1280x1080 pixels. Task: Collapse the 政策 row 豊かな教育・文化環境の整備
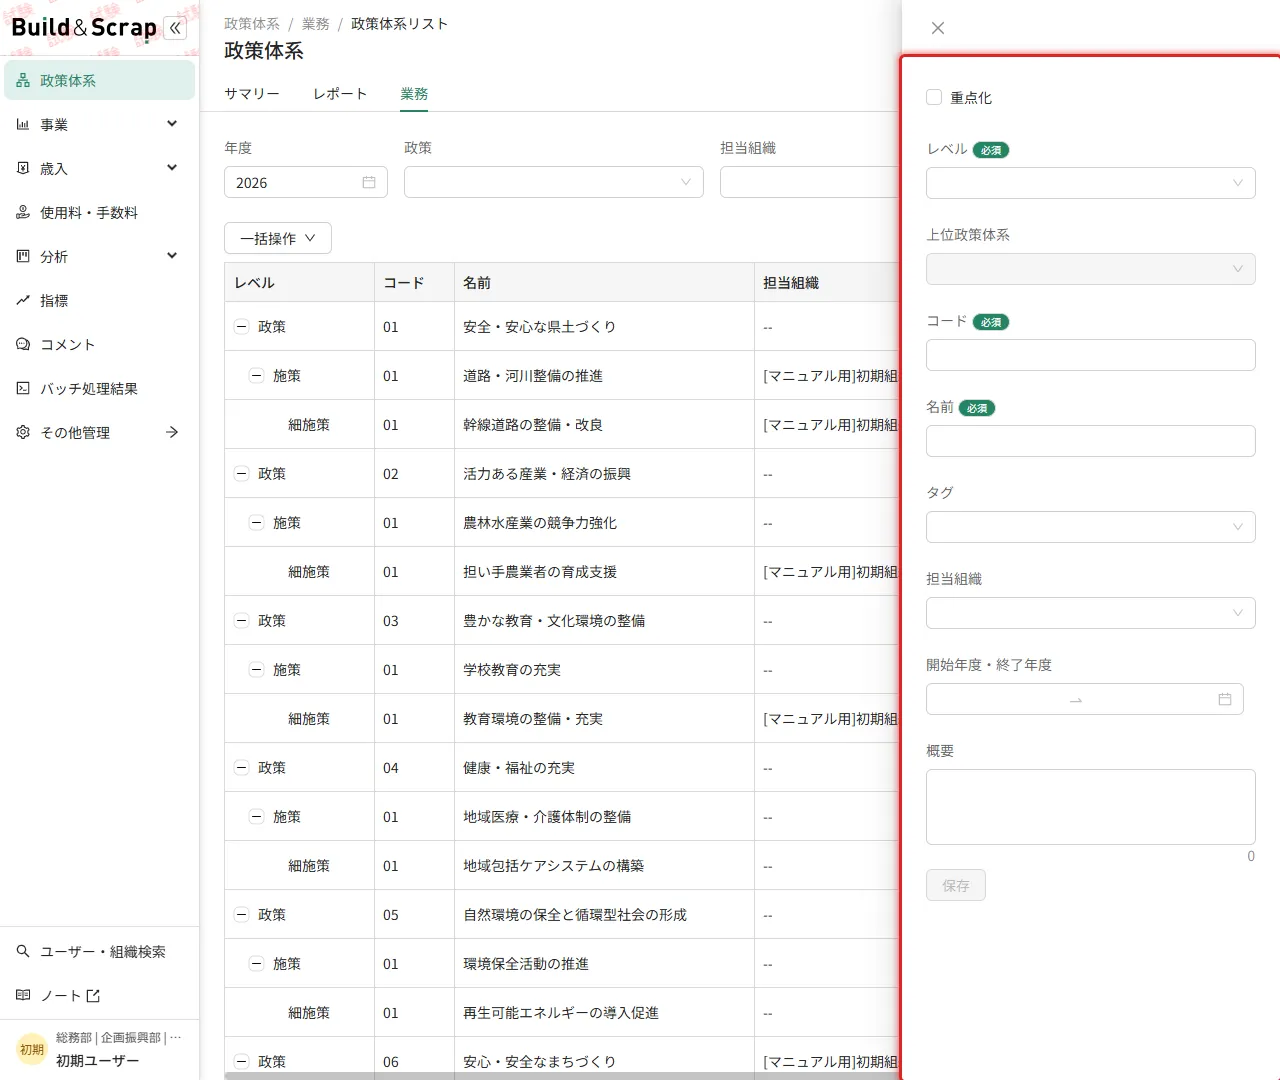[241, 621]
